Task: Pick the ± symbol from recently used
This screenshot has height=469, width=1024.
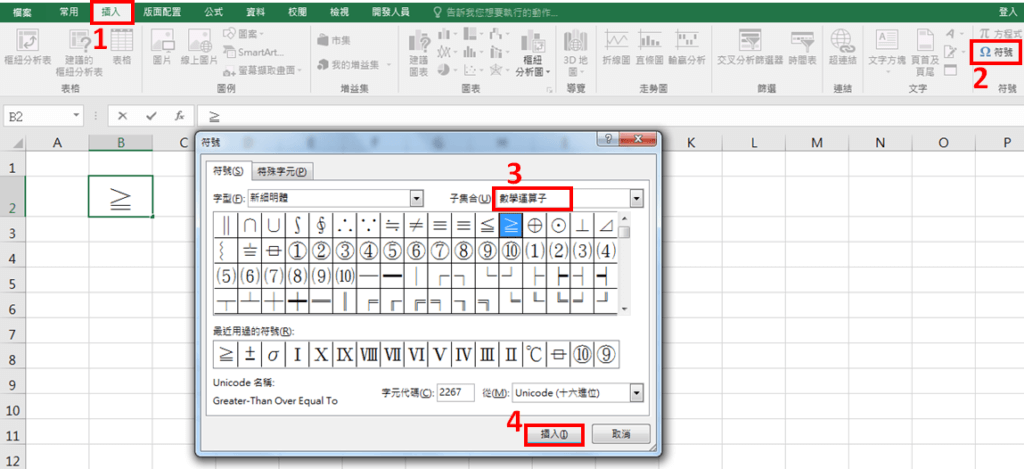Action: [249, 353]
